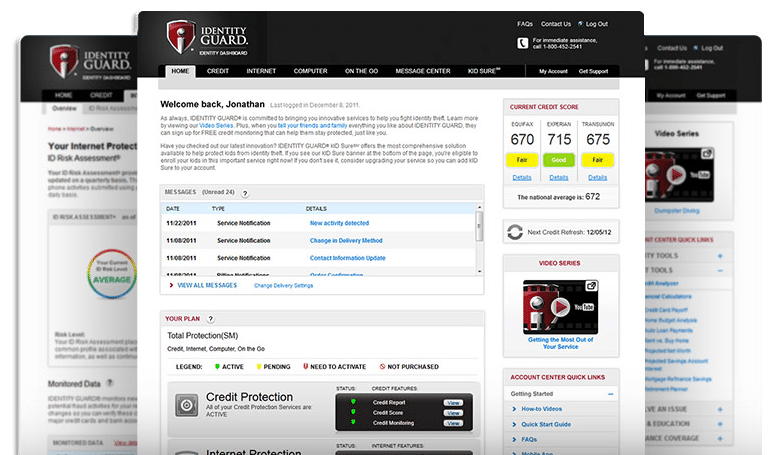View Equifax score details
Screen dimensions: 778x455
click(x=522, y=178)
